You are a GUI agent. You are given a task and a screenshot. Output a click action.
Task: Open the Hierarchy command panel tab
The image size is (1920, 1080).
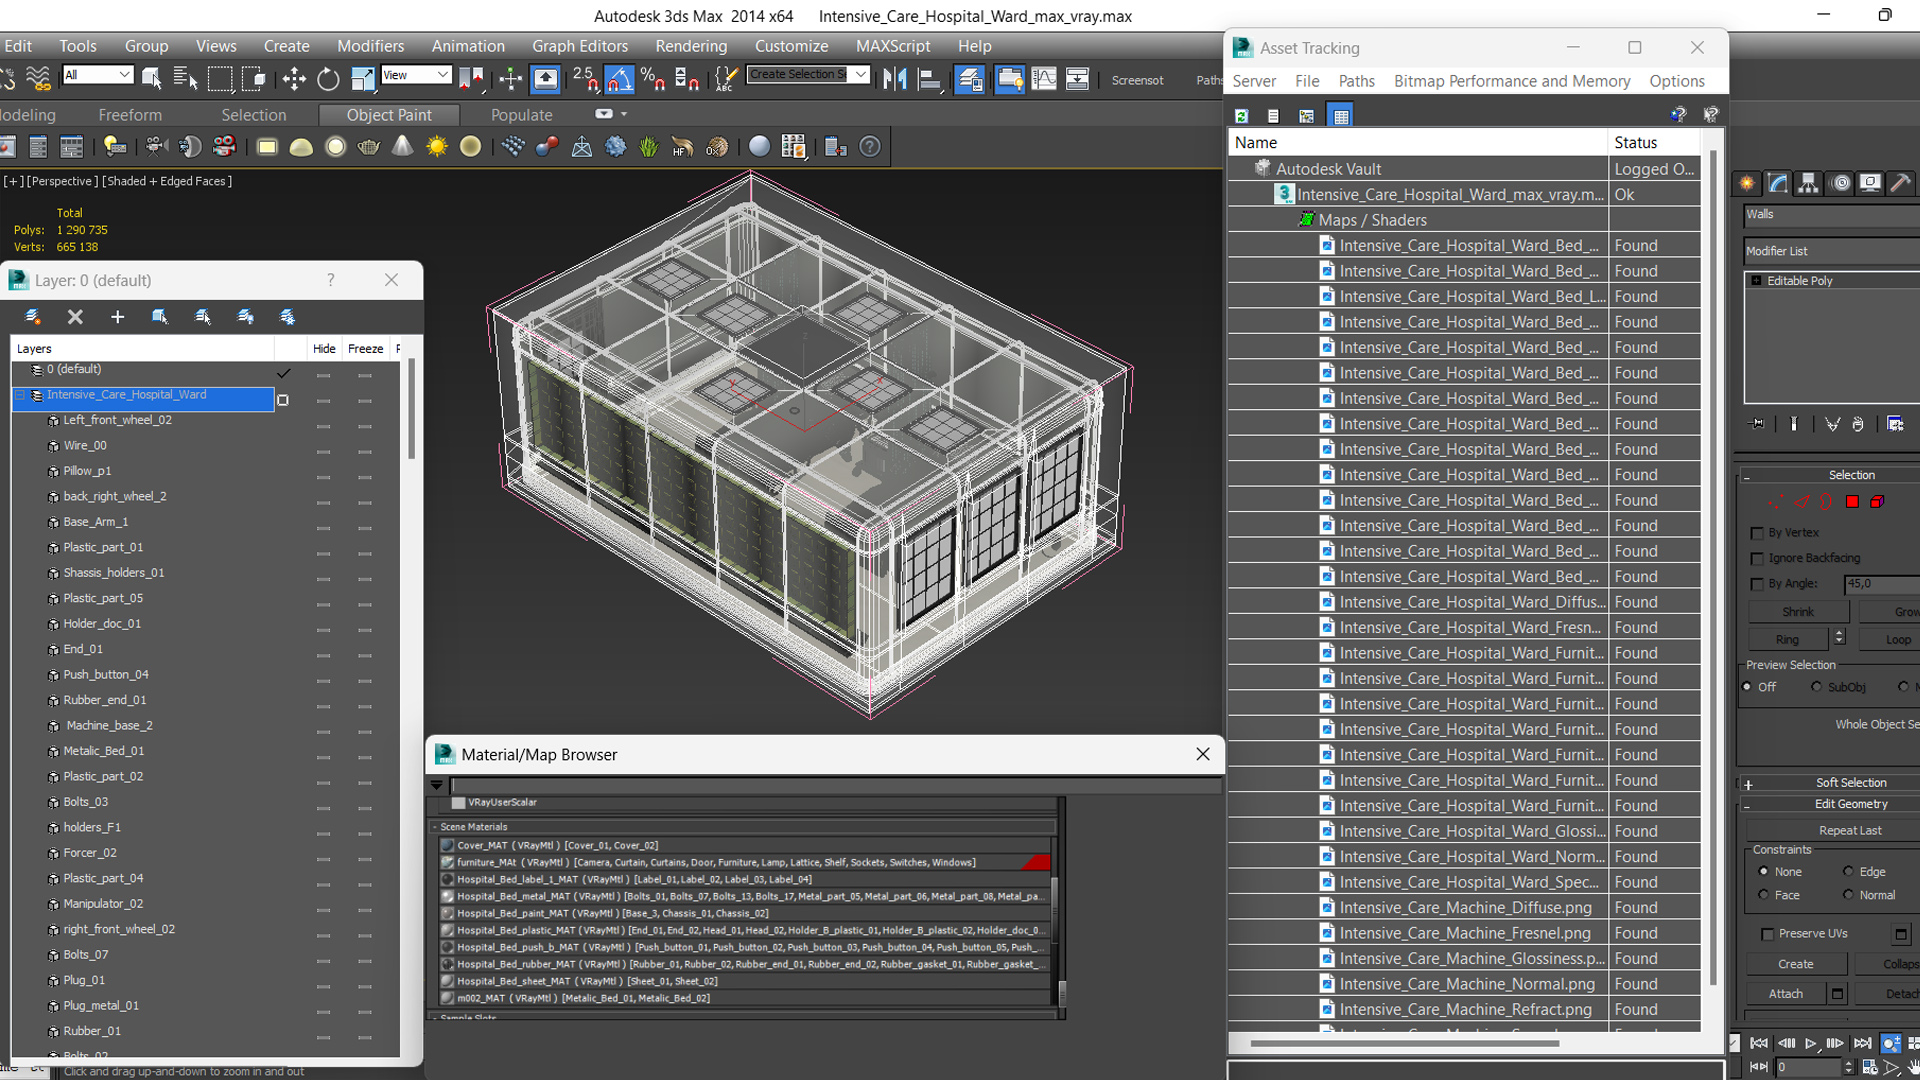click(1808, 183)
